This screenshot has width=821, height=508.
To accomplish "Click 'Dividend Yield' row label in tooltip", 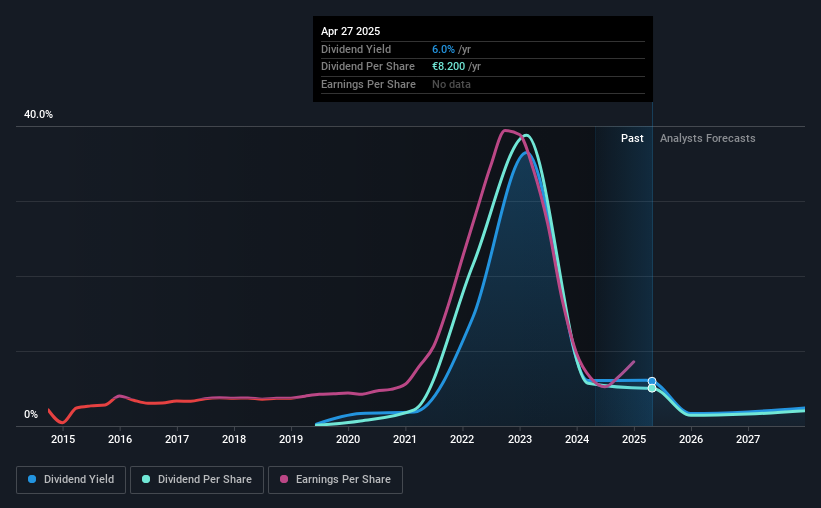I will click(356, 49).
